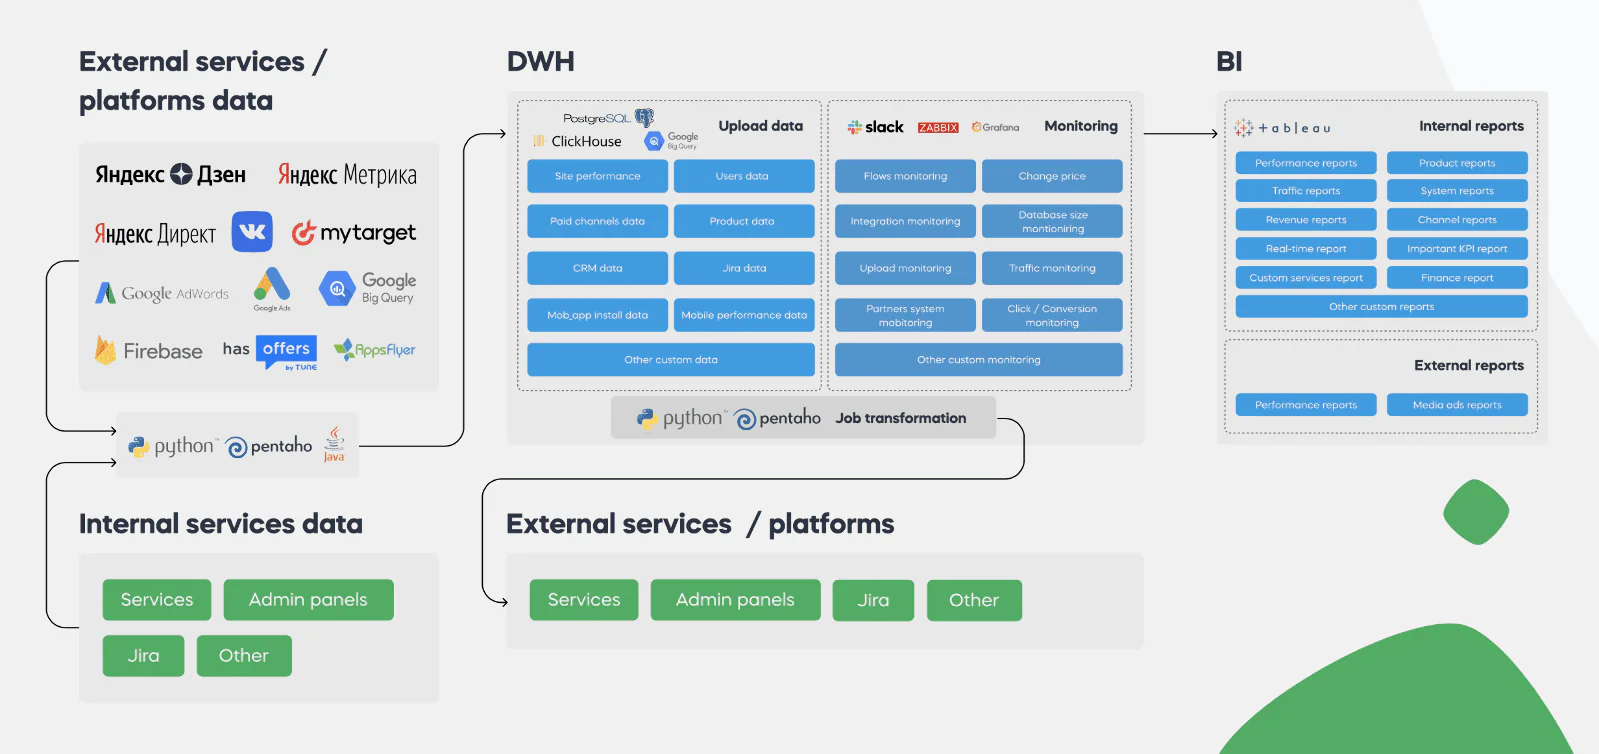Click Admin panels under External services / platforms
Screen dimensions: 1599x754
tap(735, 600)
